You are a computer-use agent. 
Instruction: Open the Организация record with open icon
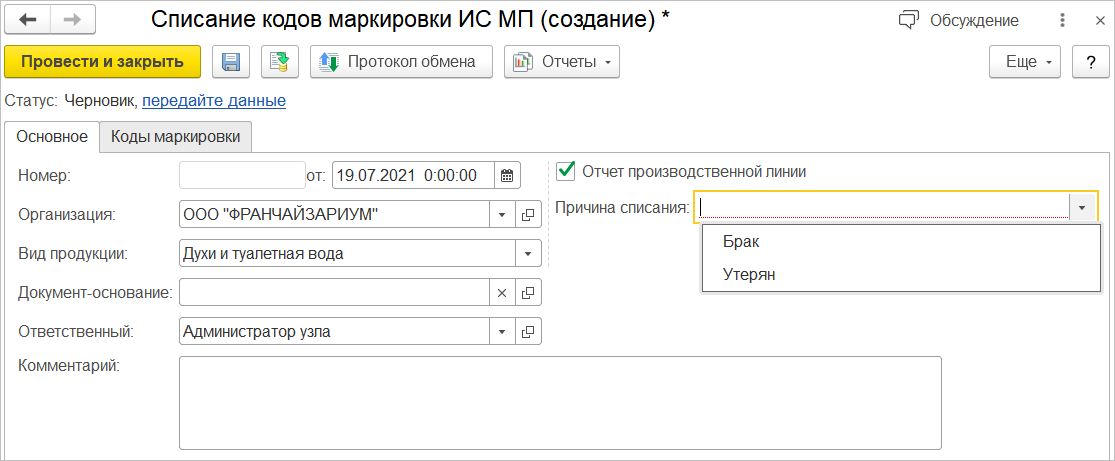[529, 214]
